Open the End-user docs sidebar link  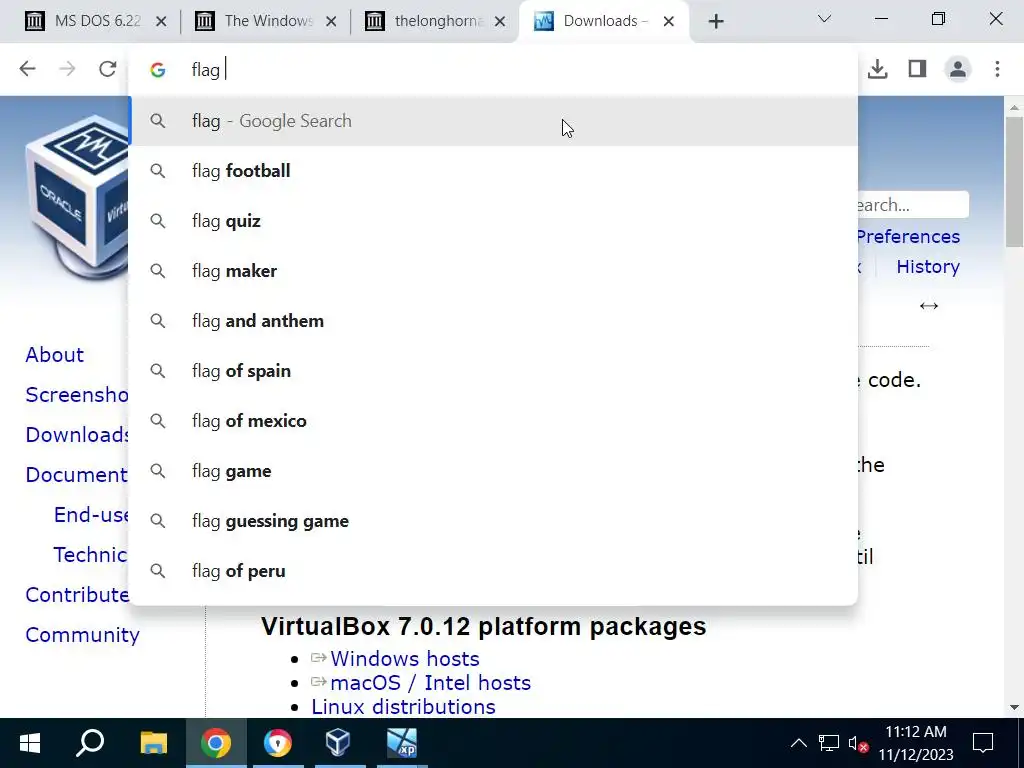point(91,515)
